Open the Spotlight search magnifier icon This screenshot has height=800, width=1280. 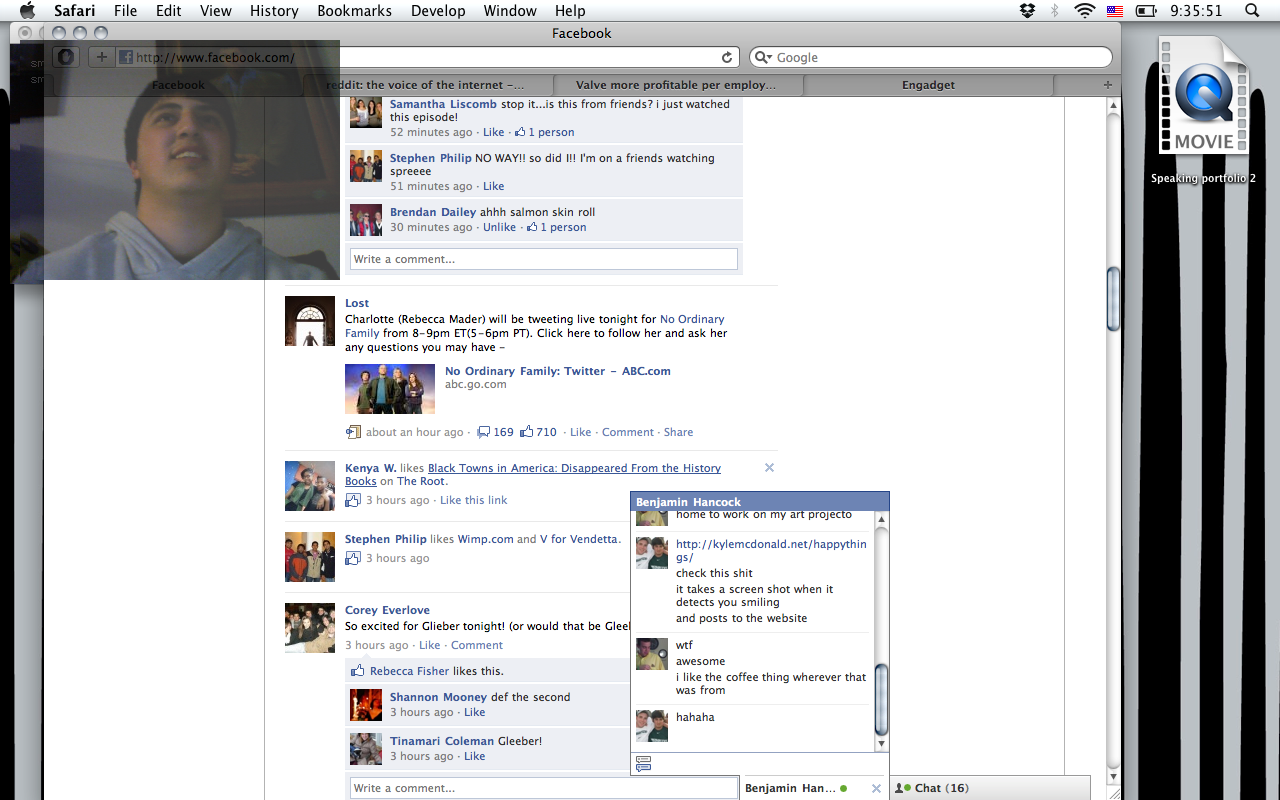pos(1252,11)
